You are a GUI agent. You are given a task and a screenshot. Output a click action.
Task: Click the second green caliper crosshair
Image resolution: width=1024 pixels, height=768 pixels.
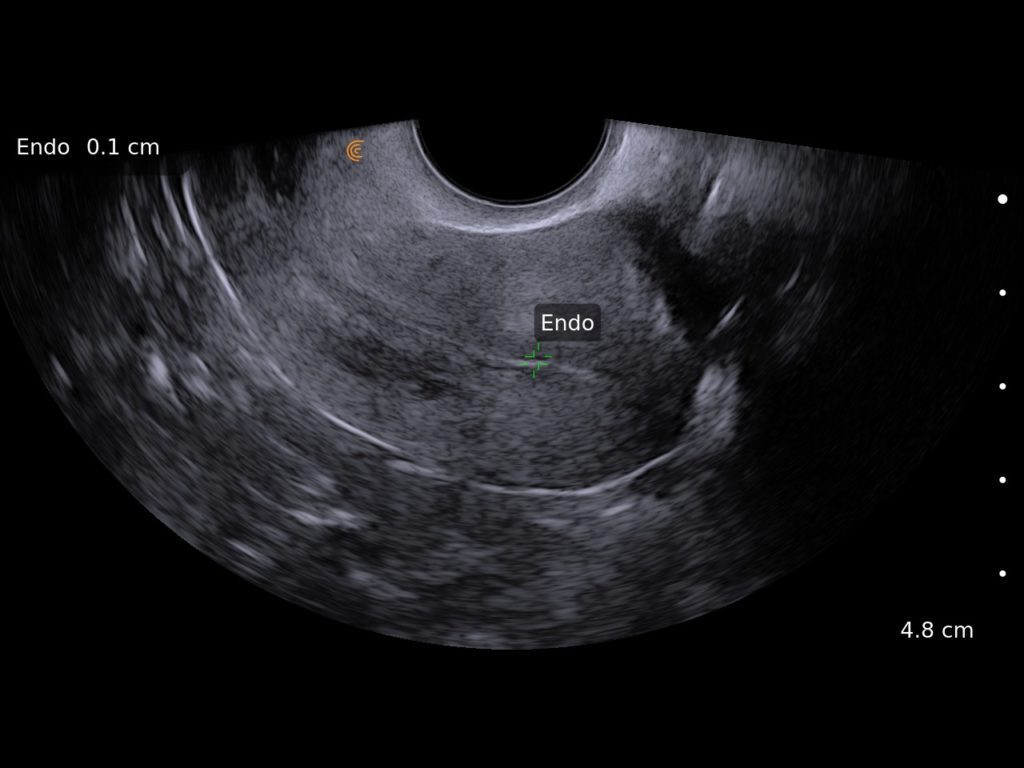pyautogui.click(x=538, y=366)
